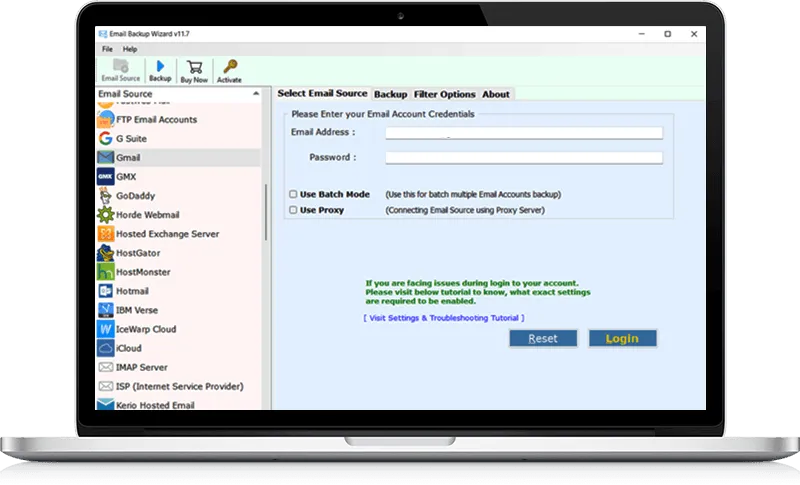Switch to the About tab
Viewport: 800px width, 485px height.
(x=496, y=94)
